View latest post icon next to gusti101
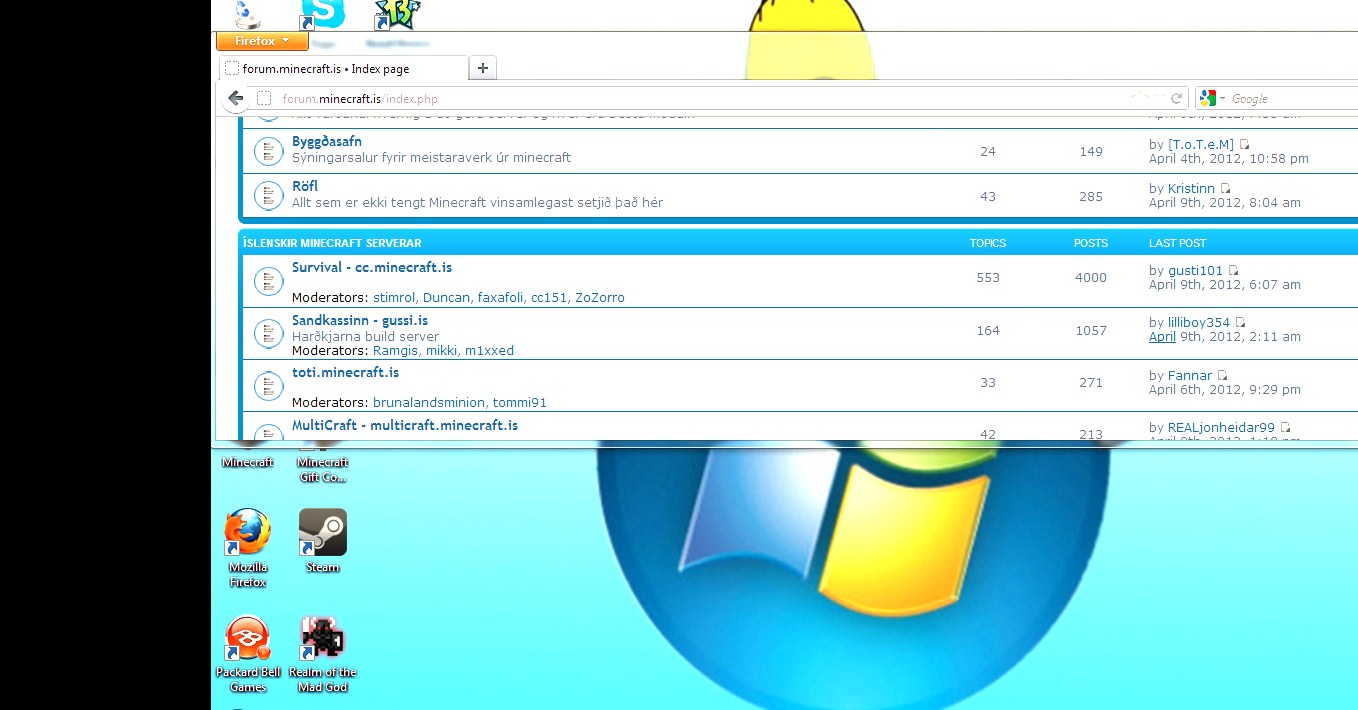 click(1234, 271)
